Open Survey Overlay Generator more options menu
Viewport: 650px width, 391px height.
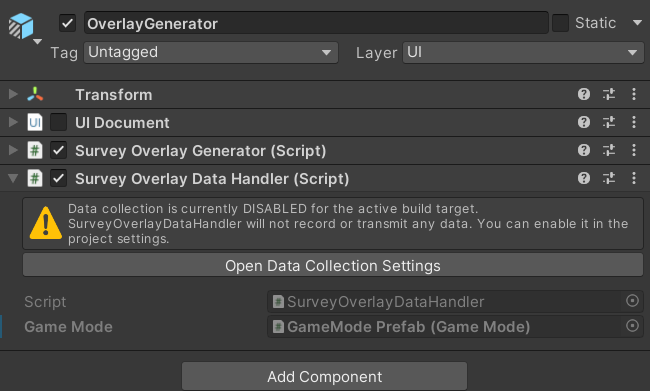pos(634,150)
